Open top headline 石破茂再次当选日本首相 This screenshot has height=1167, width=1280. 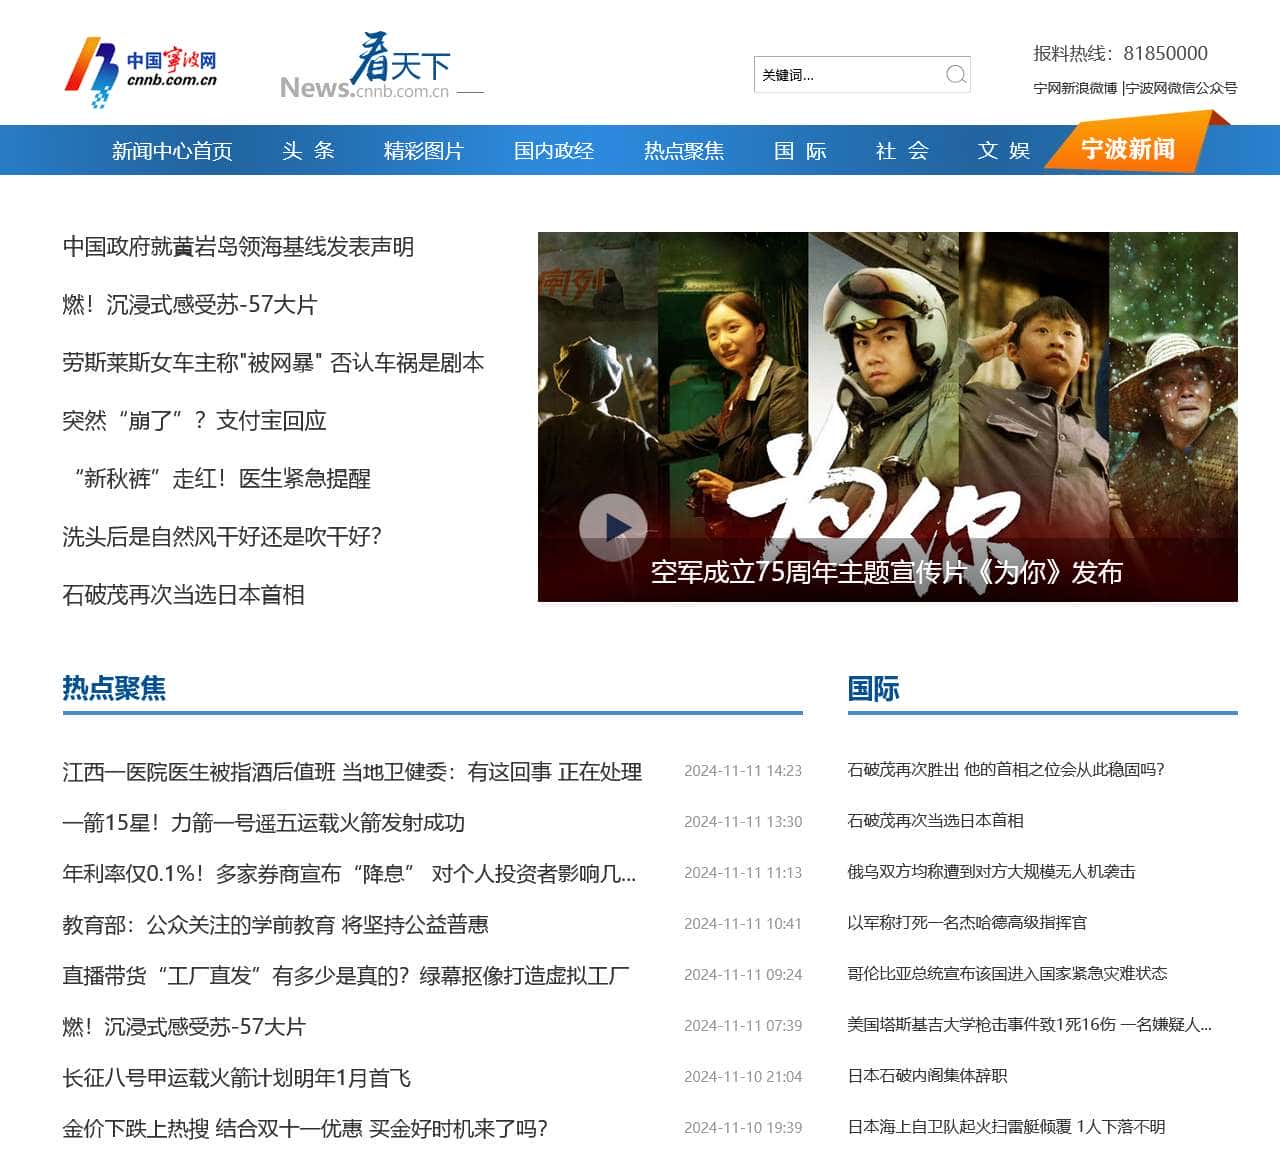pos(183,595)
